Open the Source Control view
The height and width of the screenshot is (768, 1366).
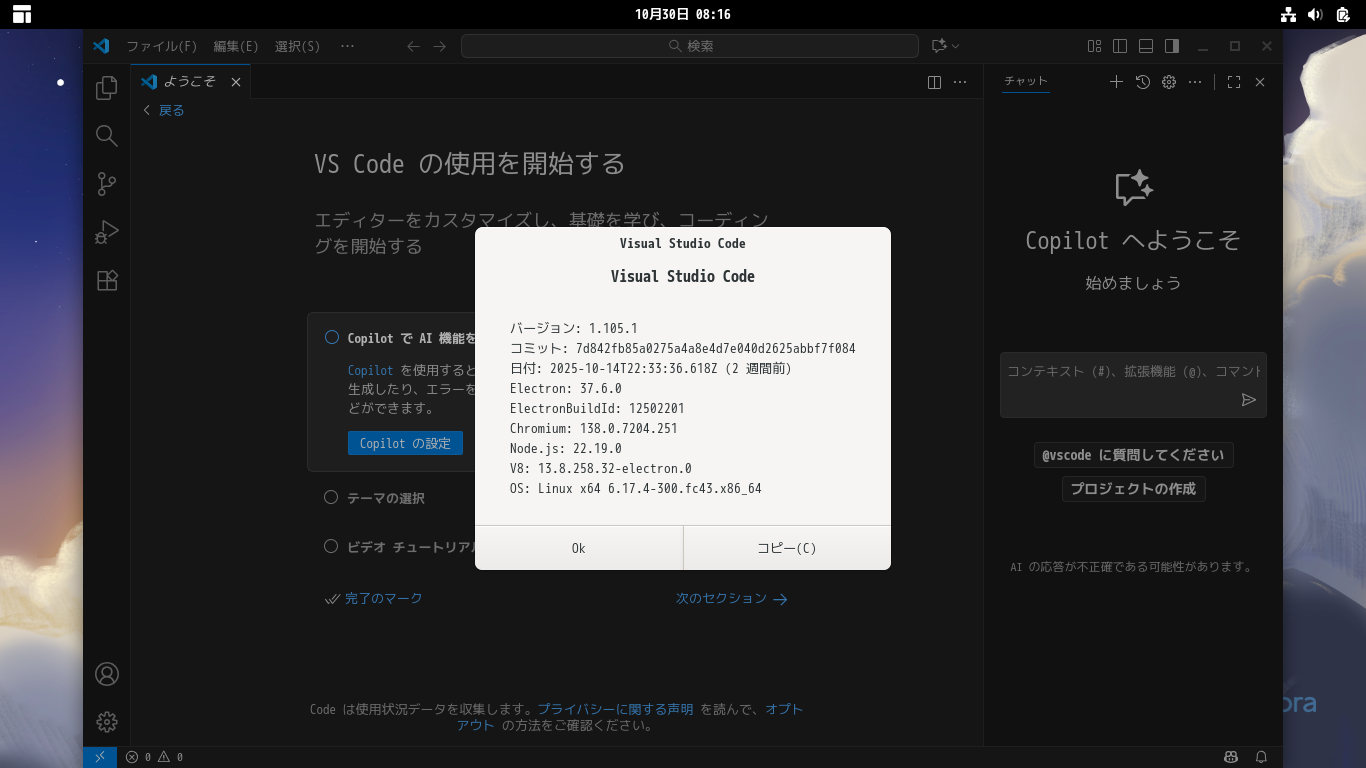point(107,184)
